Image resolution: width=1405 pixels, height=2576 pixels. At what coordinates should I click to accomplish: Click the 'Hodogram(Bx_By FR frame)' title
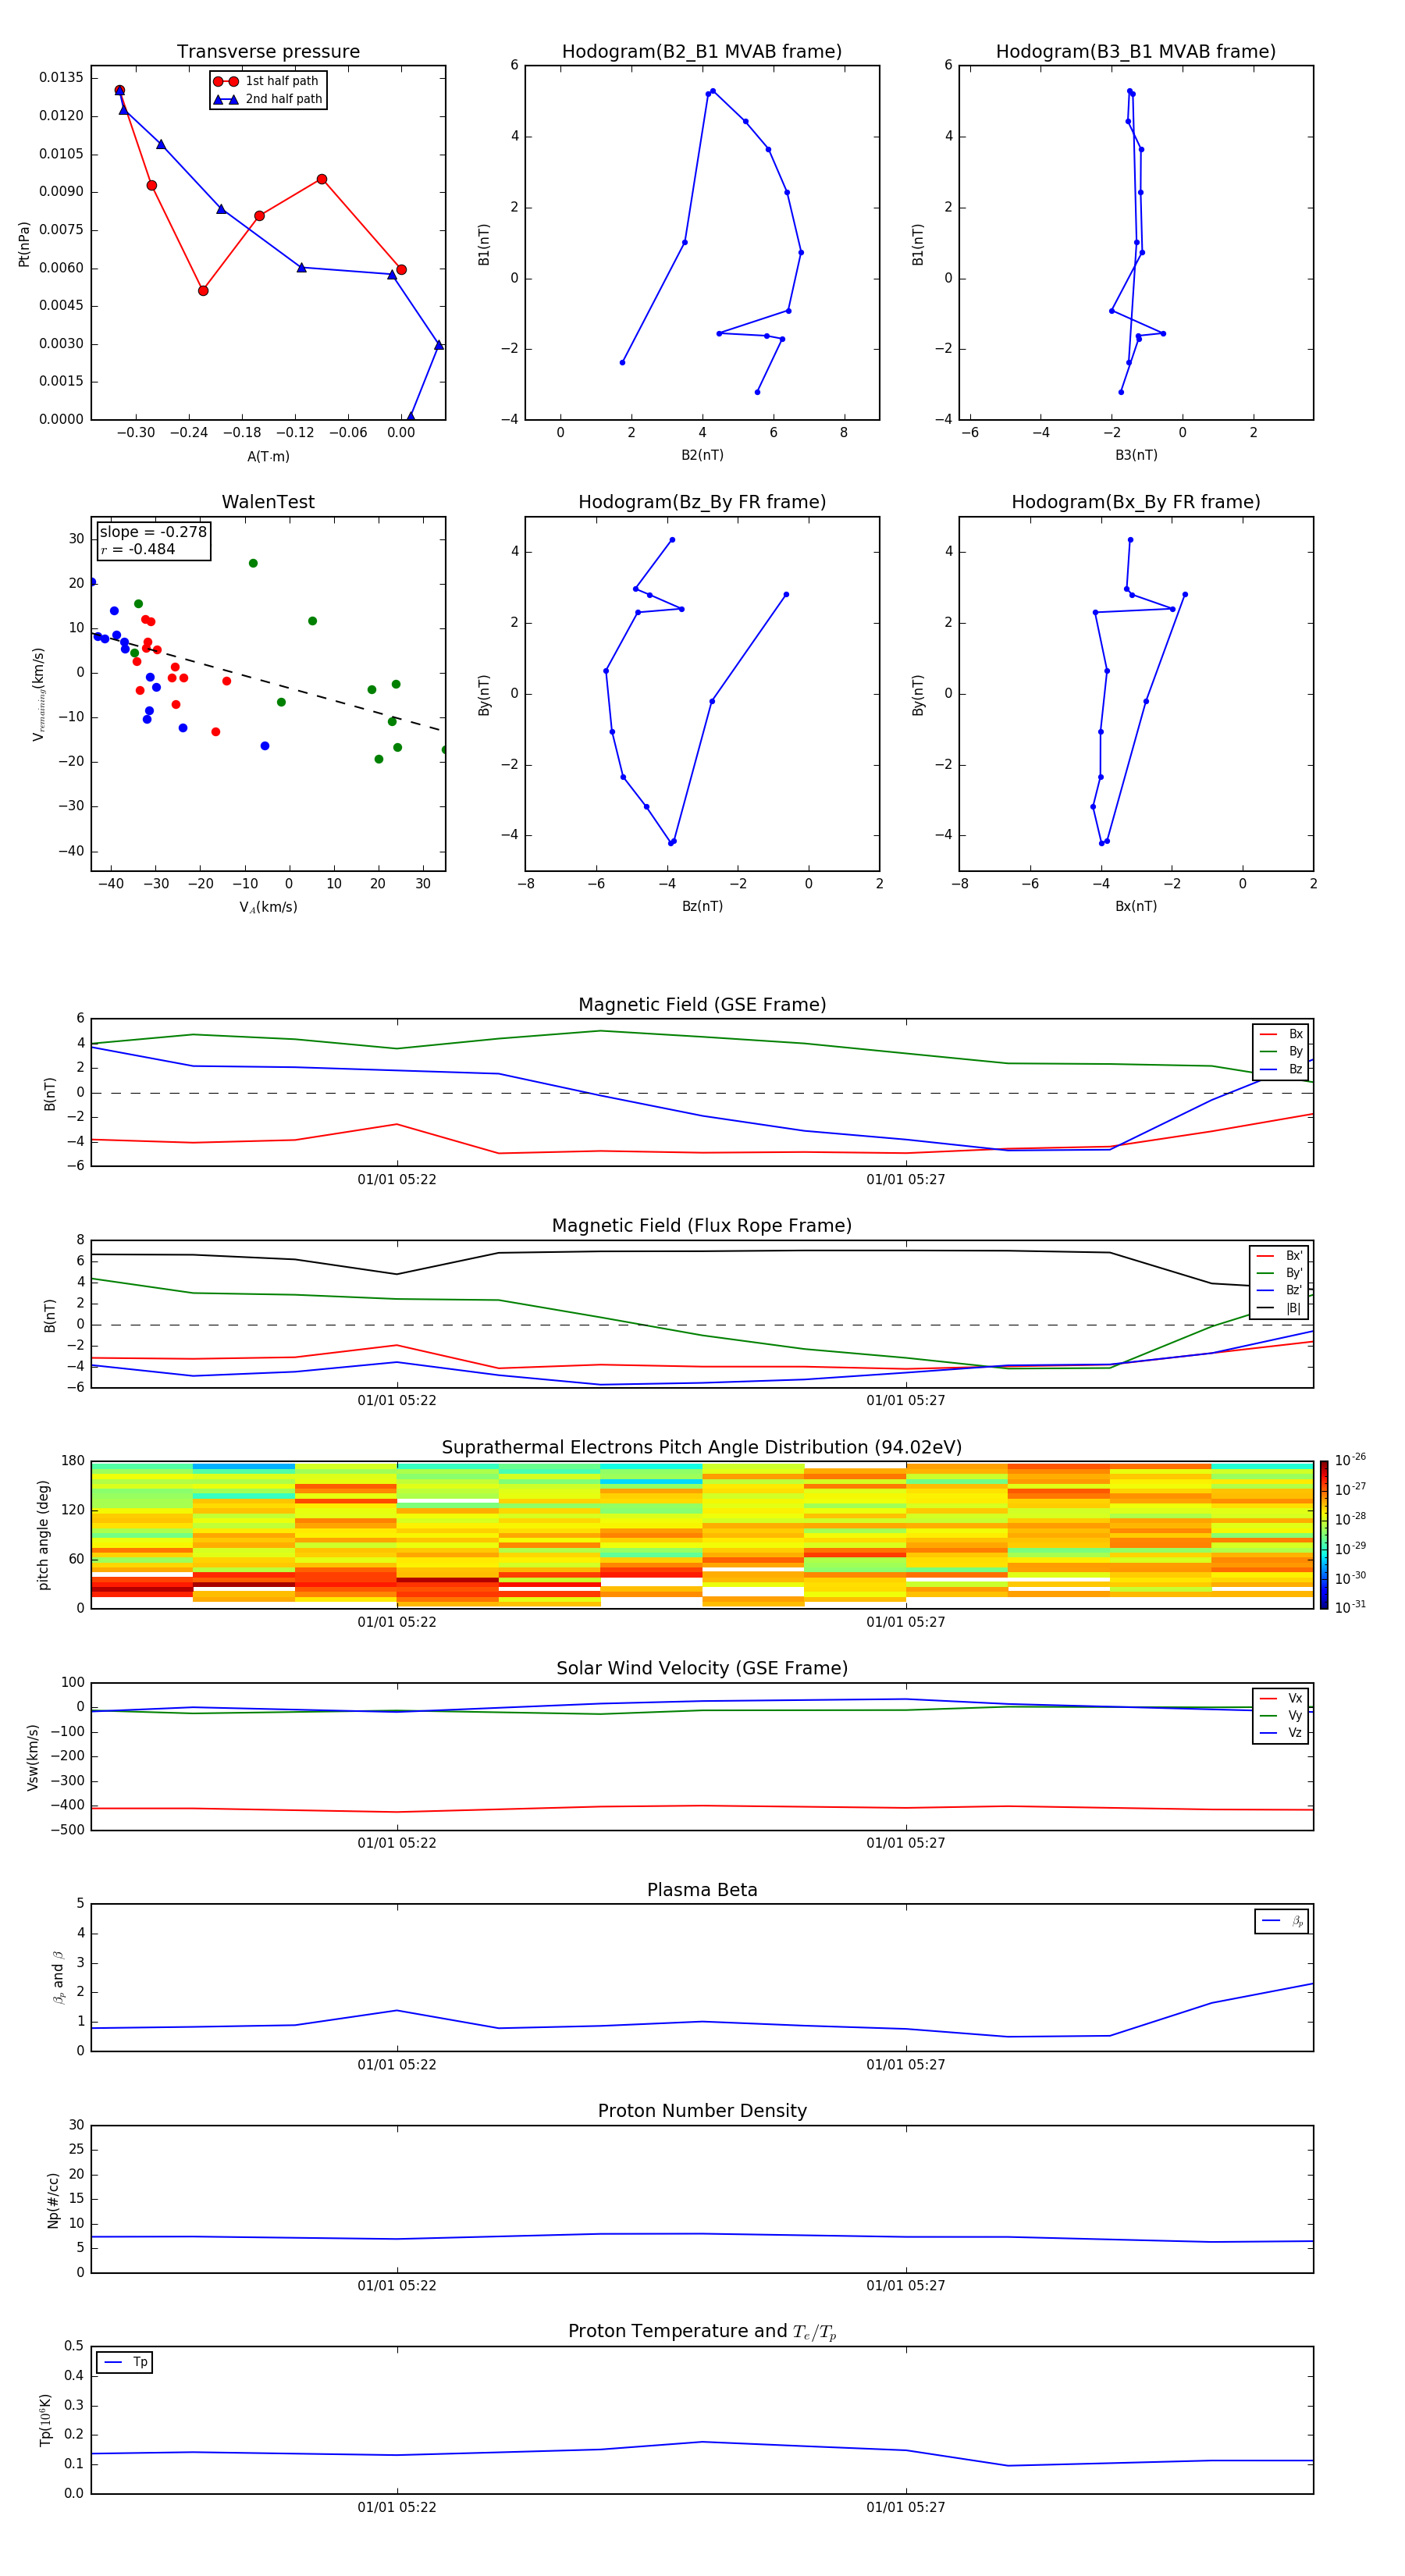(x=1136, y=502)
